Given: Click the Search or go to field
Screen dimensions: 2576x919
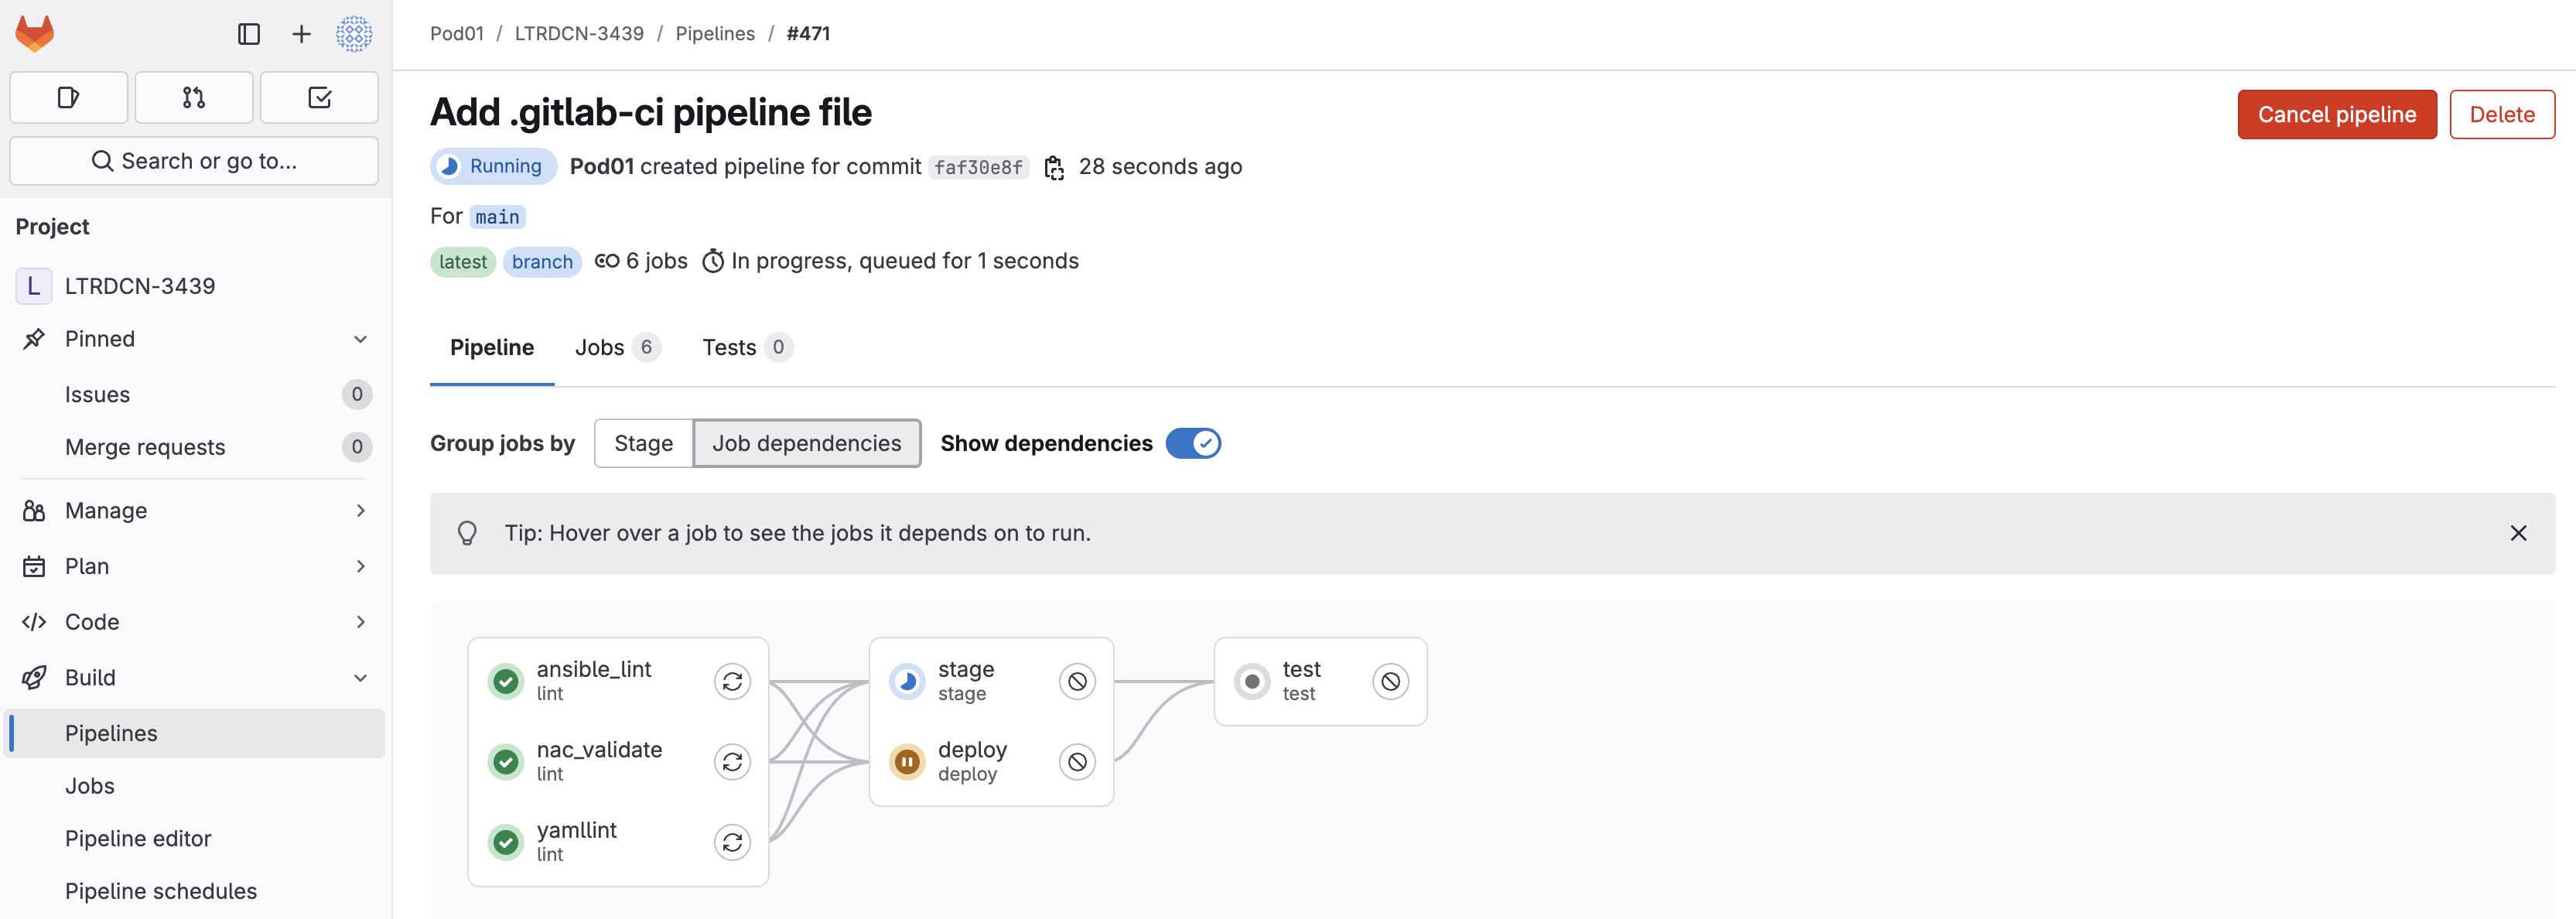Looking at the screenshot, I should click(x=194, y=161).
